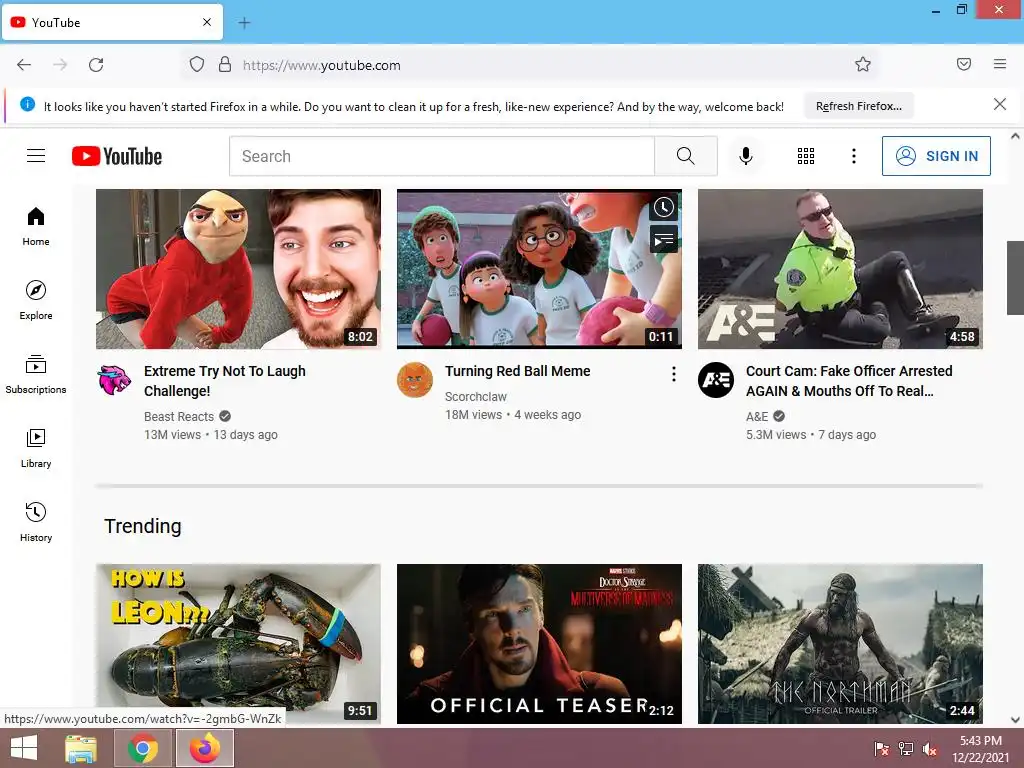This screenshot has width=1024, height=768.
Task: Click the network tray icon
Action: (906, 749)
